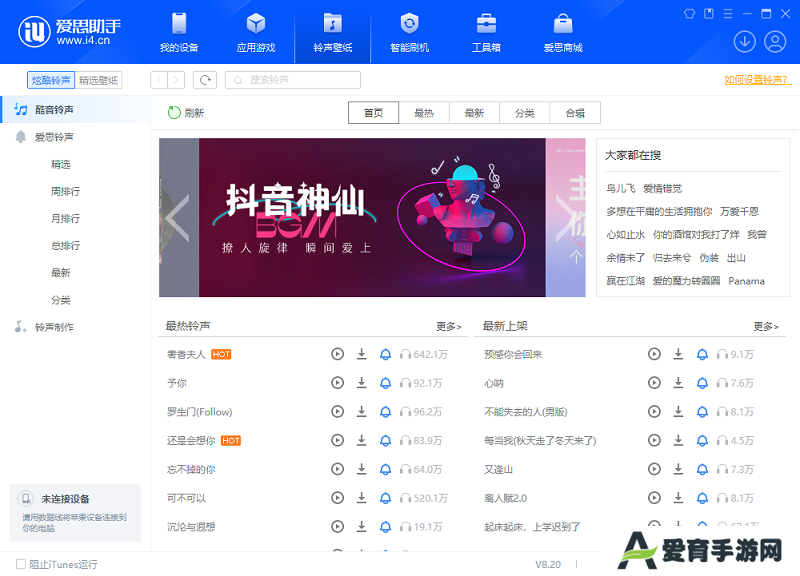This screenshot has height=576, width=800.
Task: Play the ringtone 还是会想你
Action: tap(337, 440)
